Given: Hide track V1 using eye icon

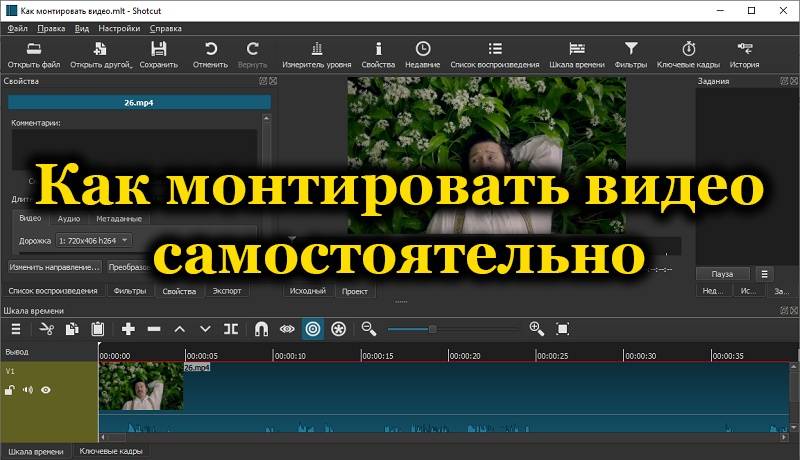Looking at the screenshot, I should pyautogui.click(x=46, y=390).
